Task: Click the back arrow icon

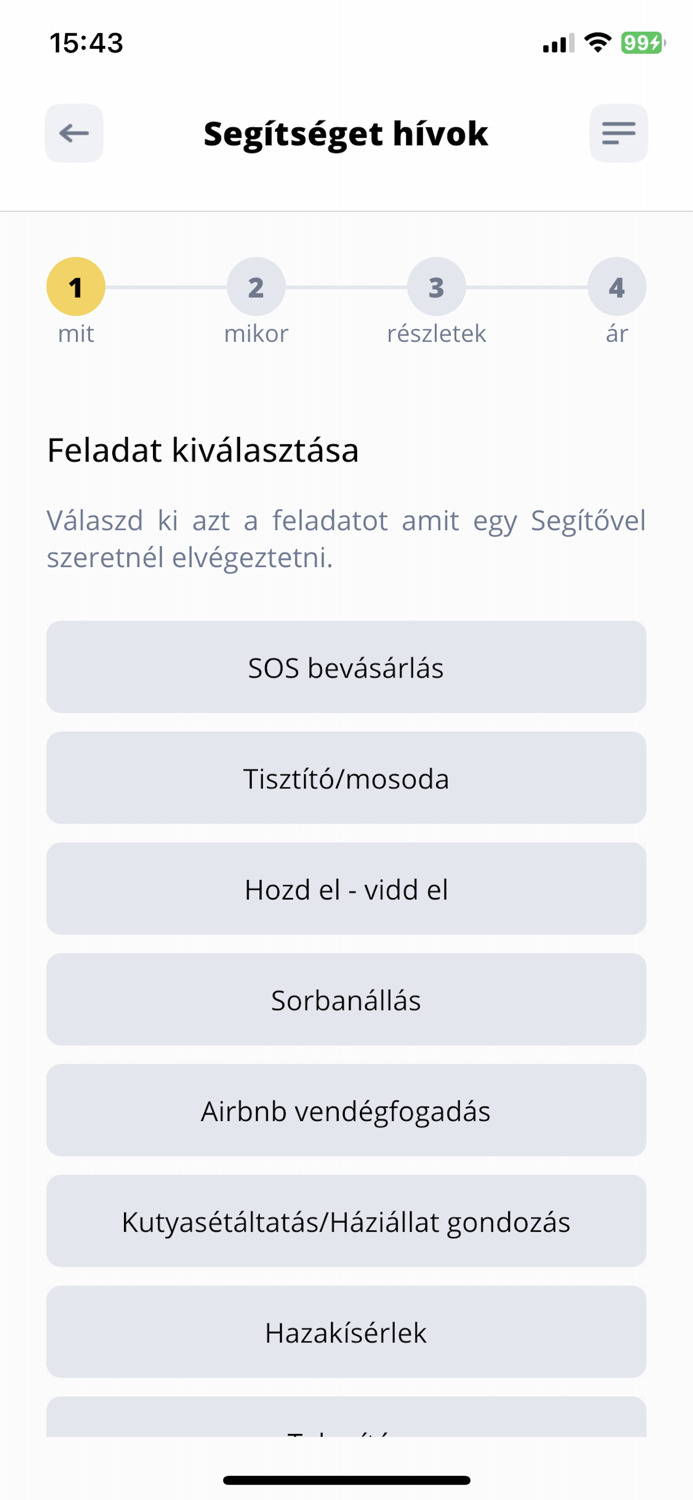Action: coord(73,133)
